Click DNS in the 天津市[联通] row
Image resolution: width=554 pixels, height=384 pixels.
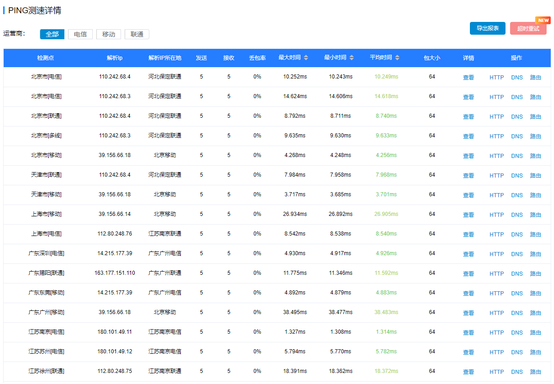click(517, 176)
